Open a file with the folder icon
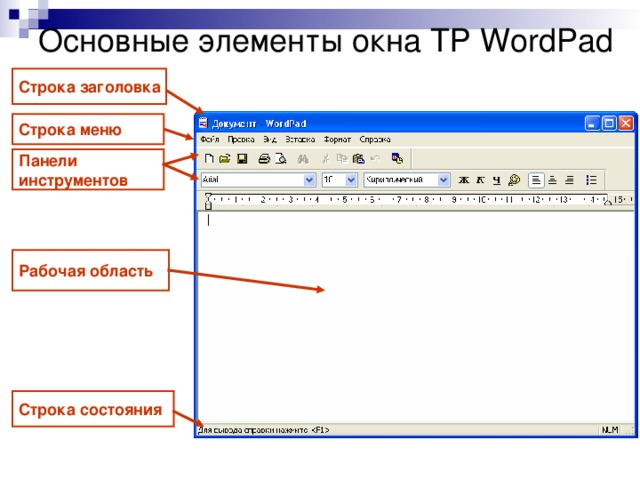Screen dimensions: 640x480 (x=225, y=159)
